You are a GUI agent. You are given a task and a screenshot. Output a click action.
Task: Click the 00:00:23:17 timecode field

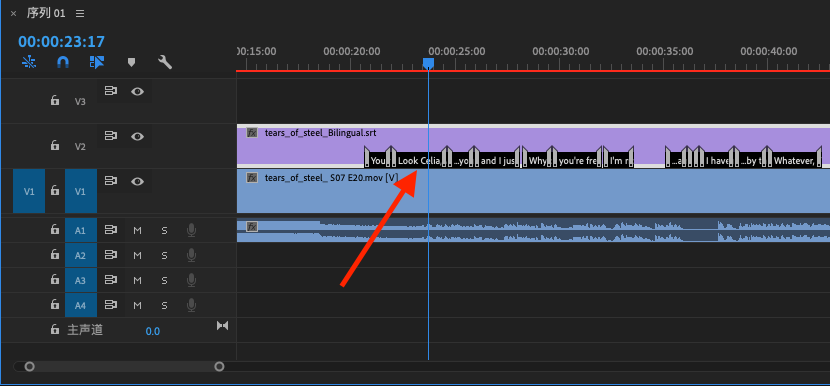(61, 41)
